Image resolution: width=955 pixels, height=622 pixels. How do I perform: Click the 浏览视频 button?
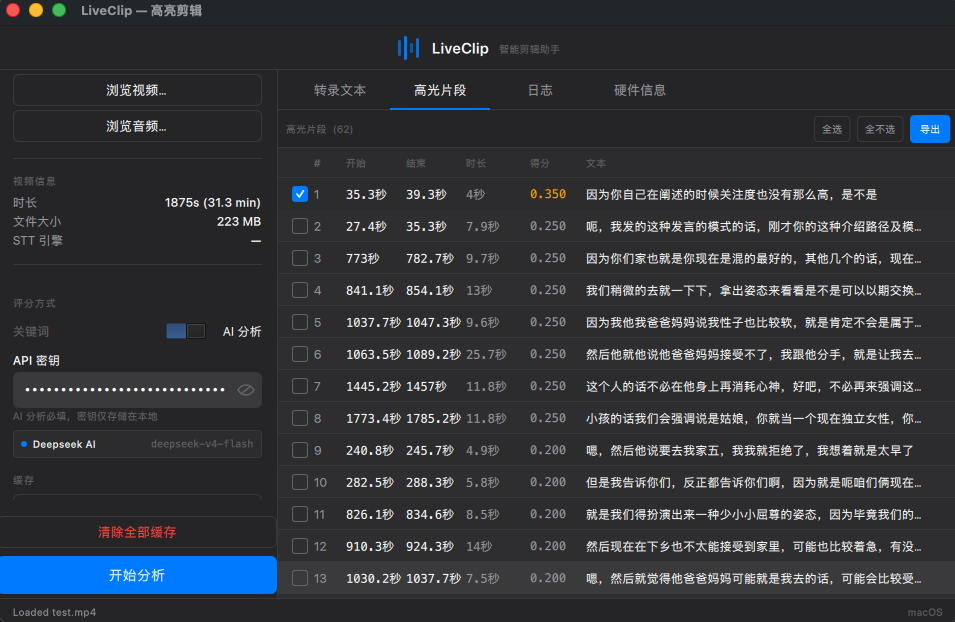tap(137, 90)
